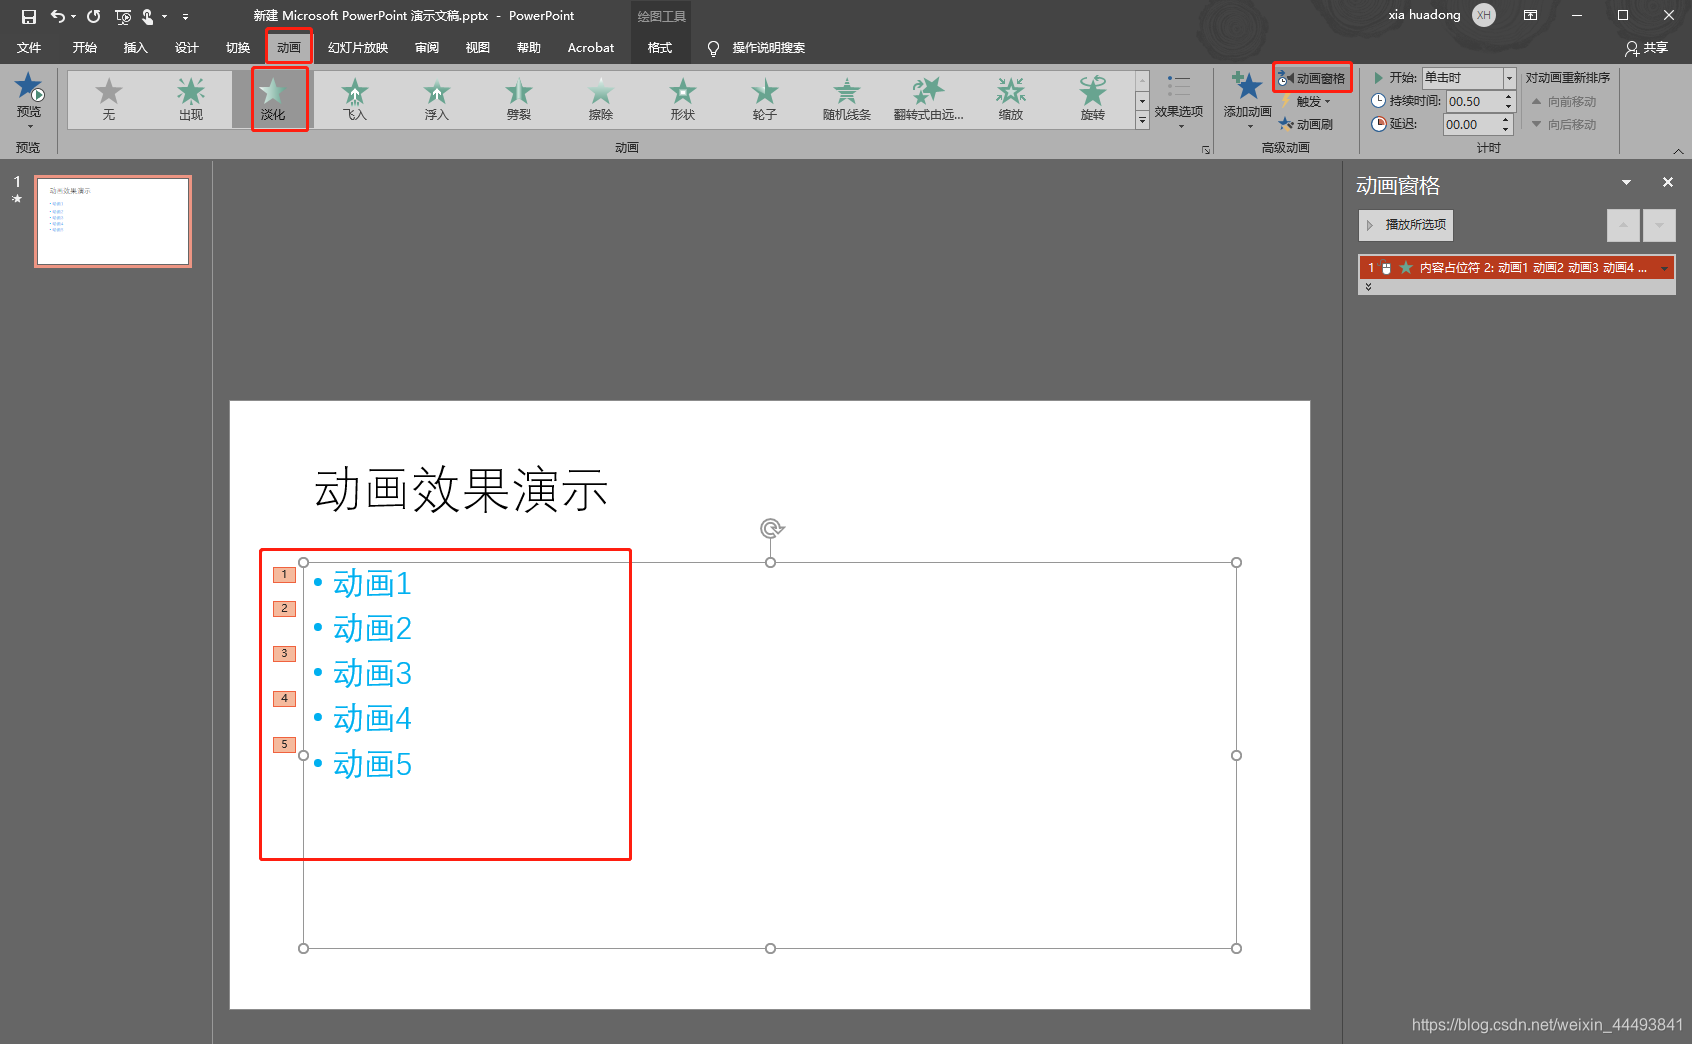The height and width of the screenshot is (1044, 1692).
Task: Select the 无 (none) animation effect
Action: click(109, 99)
